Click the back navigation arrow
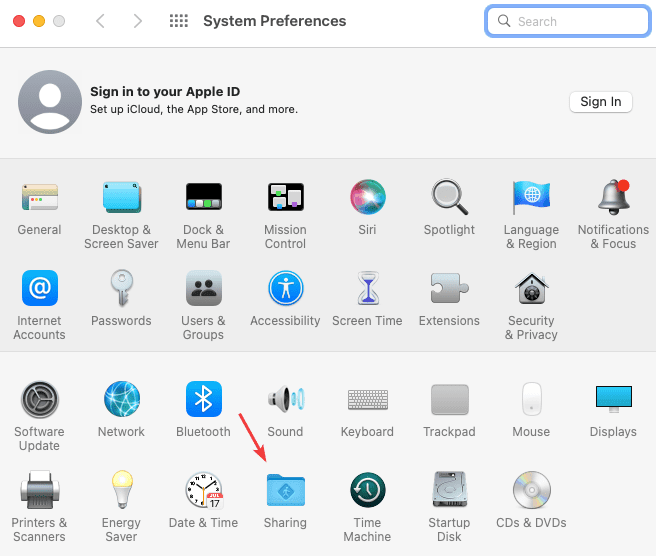Screen dimensions: 656x556 click(x=100, y=21)
